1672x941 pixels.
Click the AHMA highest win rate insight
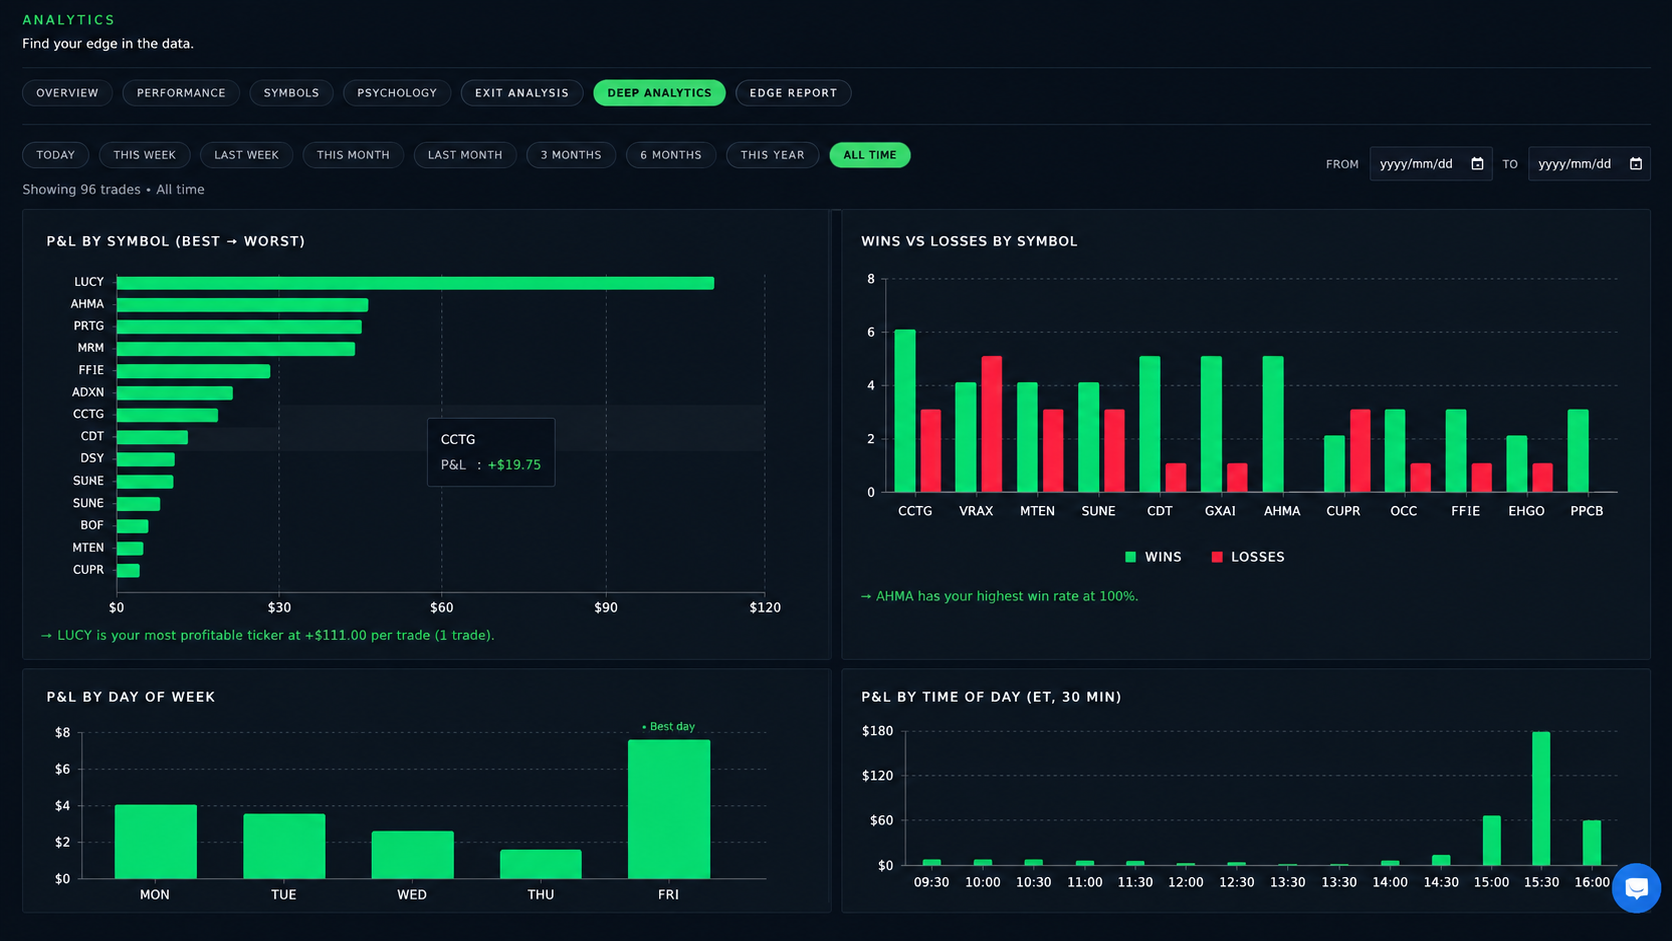[999, 596]
